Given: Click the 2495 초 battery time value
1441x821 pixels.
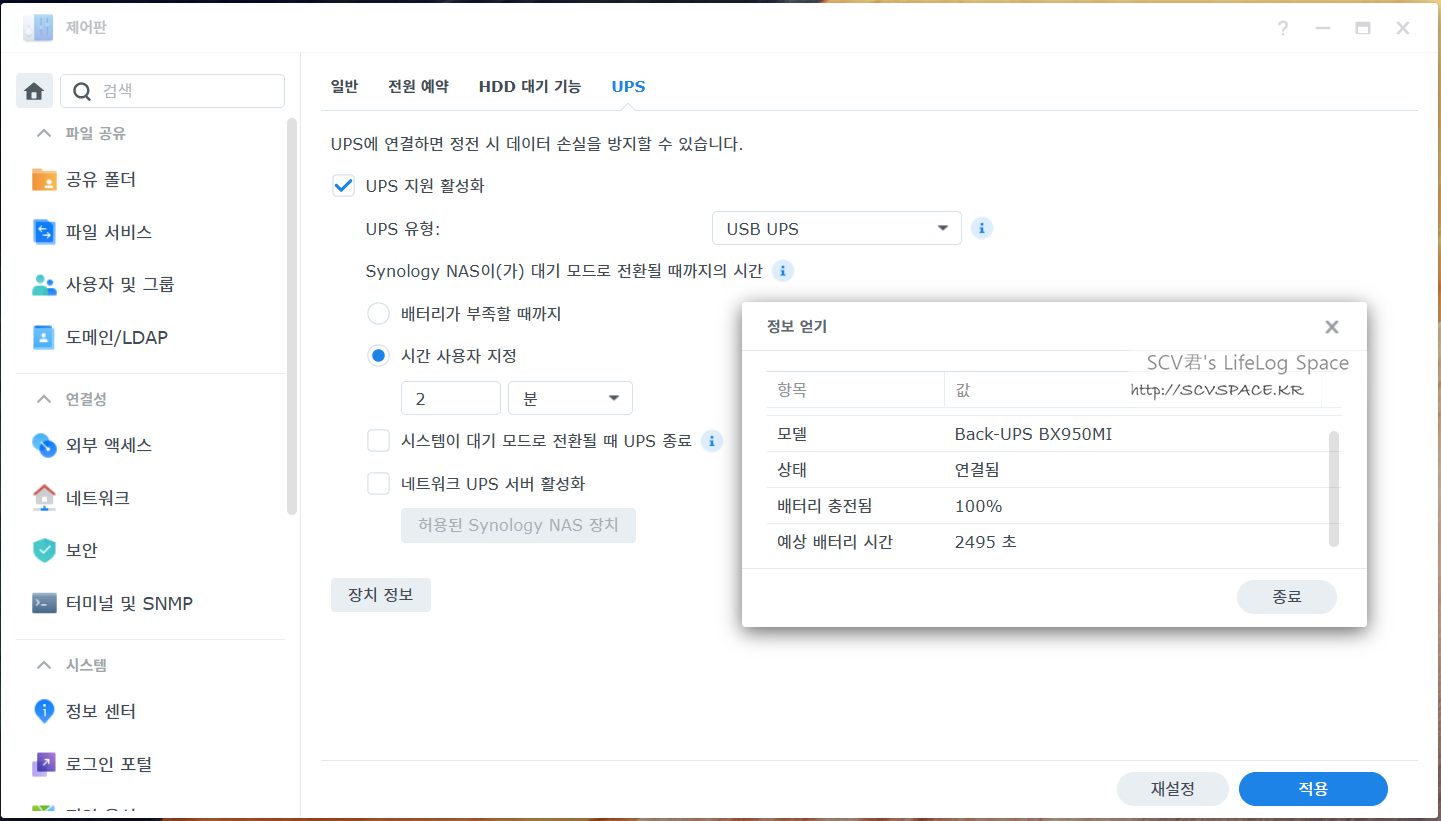Looking at the screenshot, I should 986,542.
